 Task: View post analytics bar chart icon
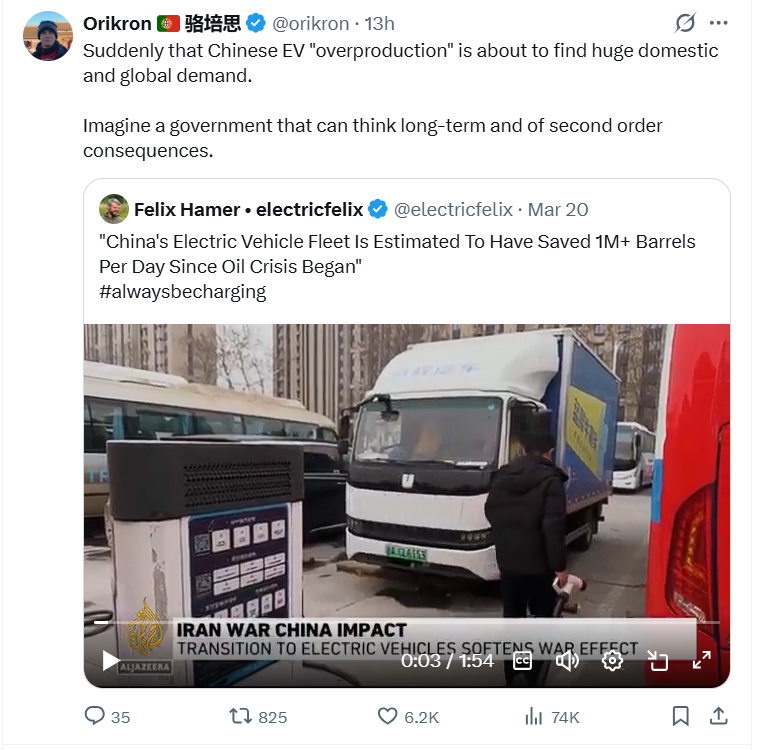tap(534, 716)
